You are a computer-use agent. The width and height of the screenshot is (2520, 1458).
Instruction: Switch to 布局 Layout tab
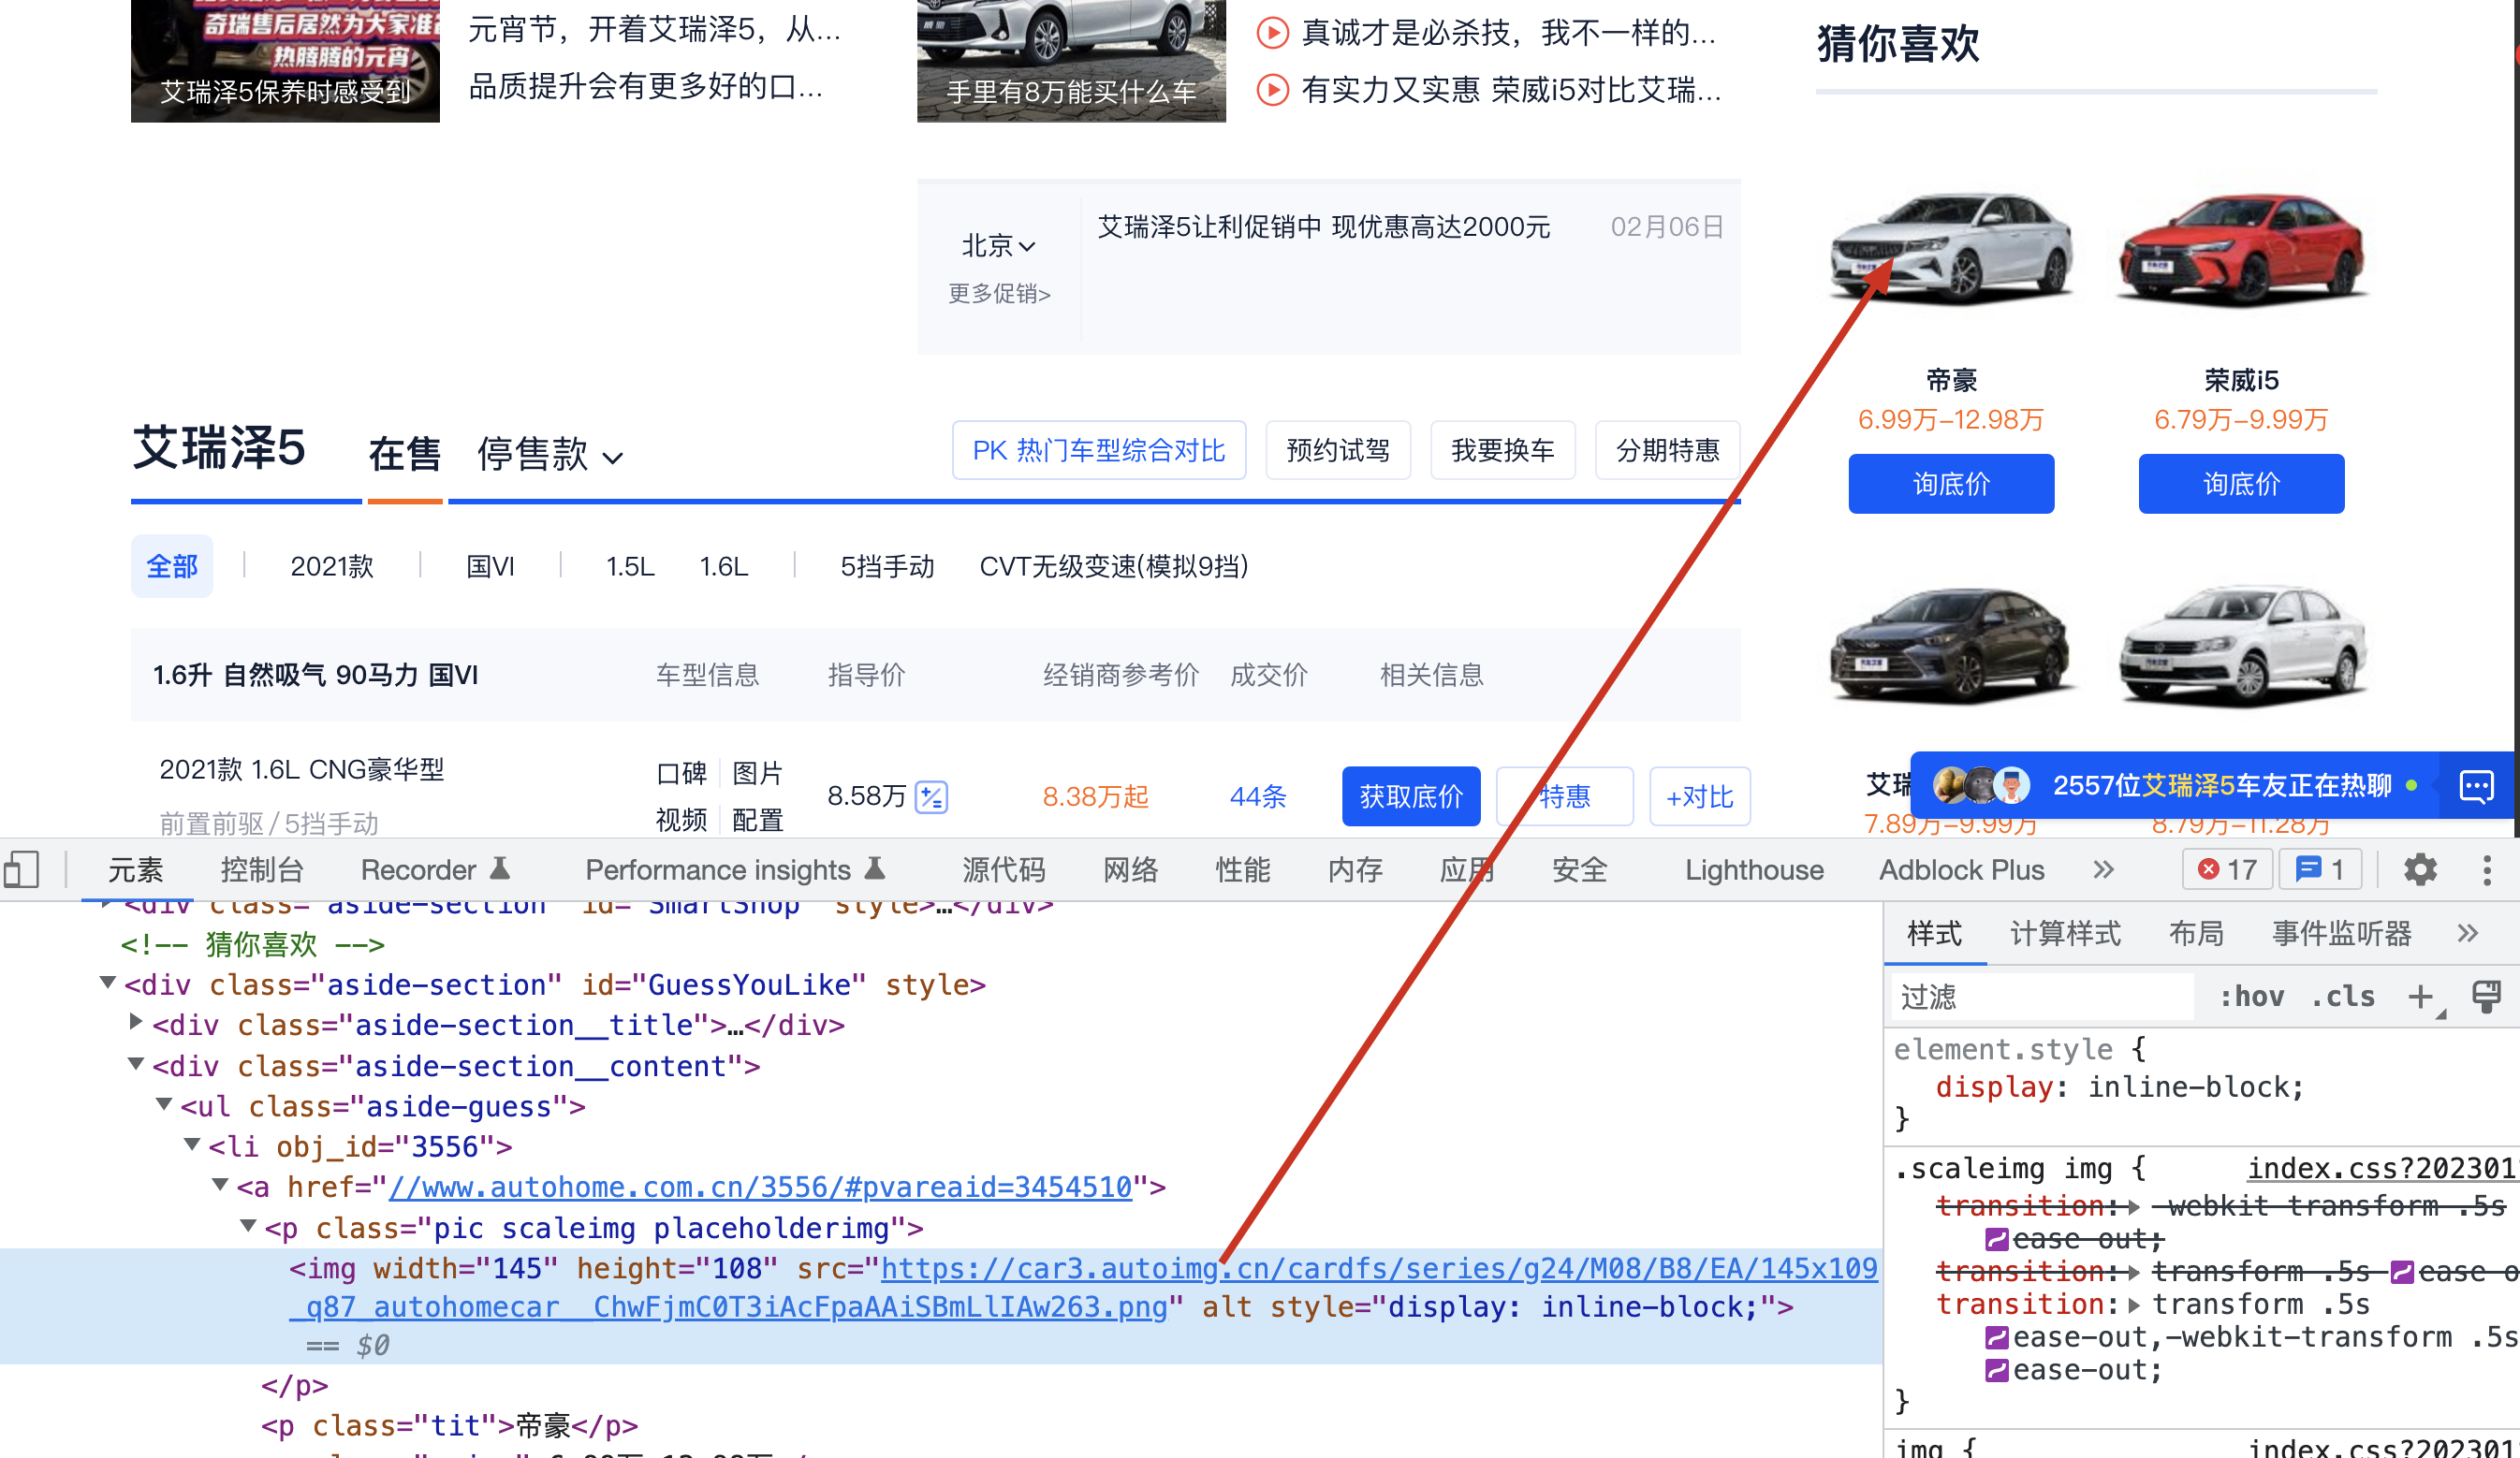click(x=2195, y=933)
